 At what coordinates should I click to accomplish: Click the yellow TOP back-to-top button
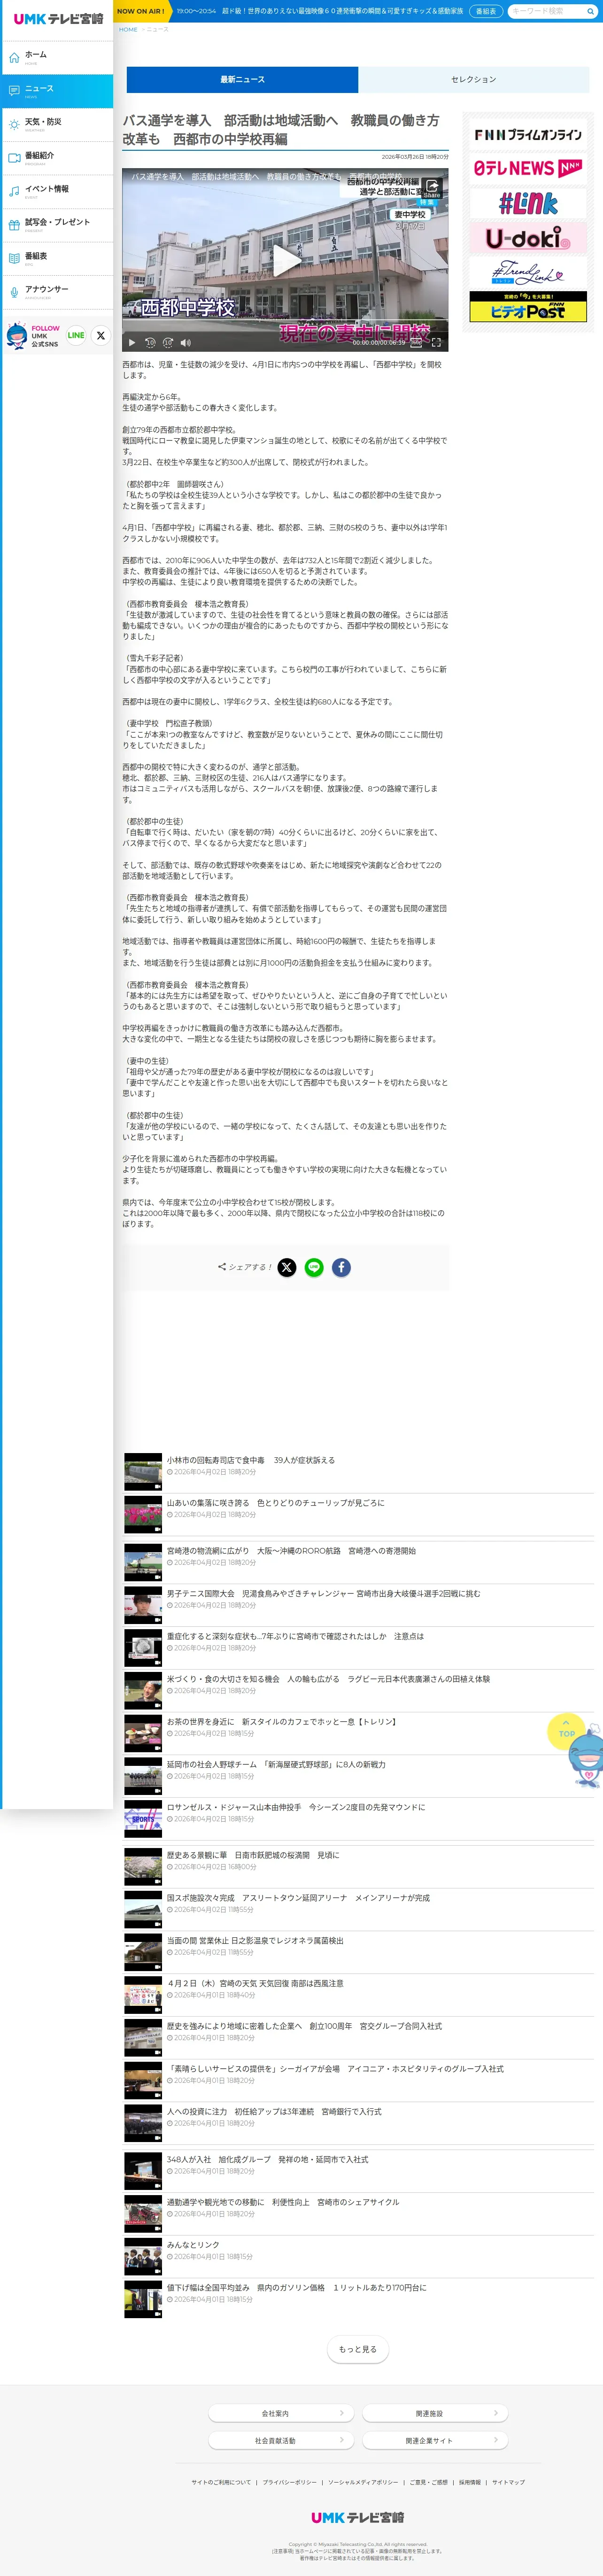click(567, 1733)
